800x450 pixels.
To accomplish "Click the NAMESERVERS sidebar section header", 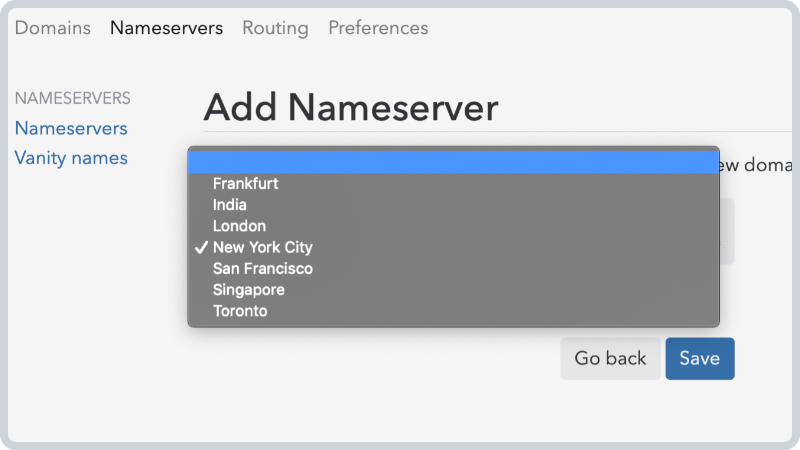I will tap(72, 98).
